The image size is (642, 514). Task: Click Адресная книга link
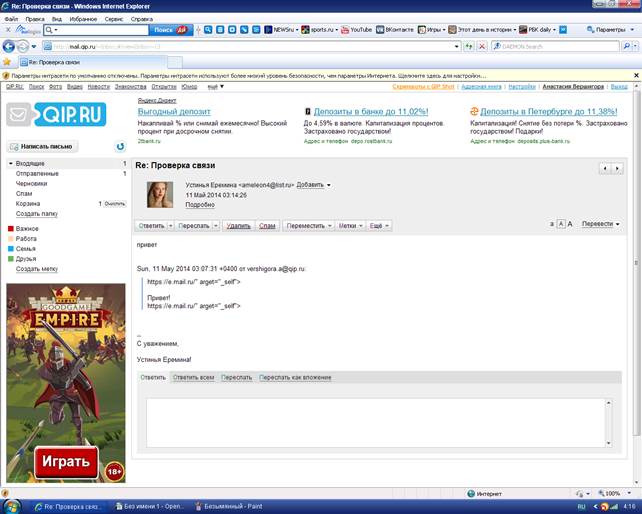481,86
